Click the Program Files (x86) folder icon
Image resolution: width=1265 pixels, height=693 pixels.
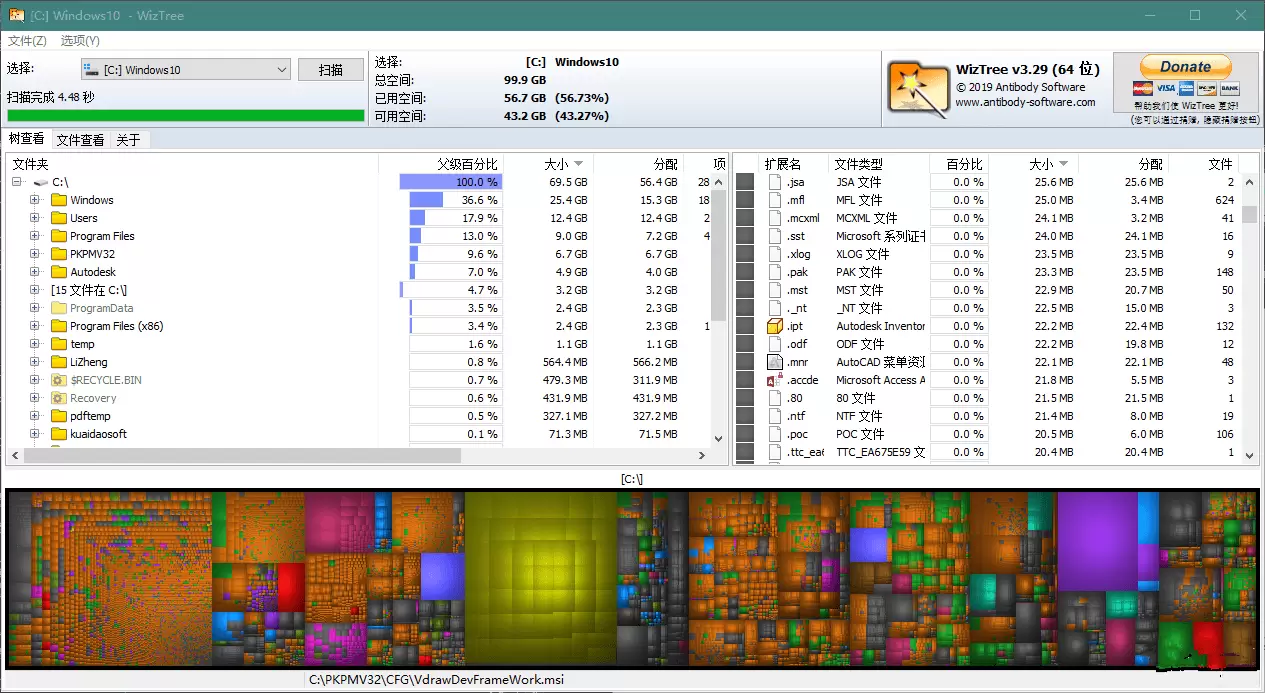pyautogui.click(x=59, y=326)
